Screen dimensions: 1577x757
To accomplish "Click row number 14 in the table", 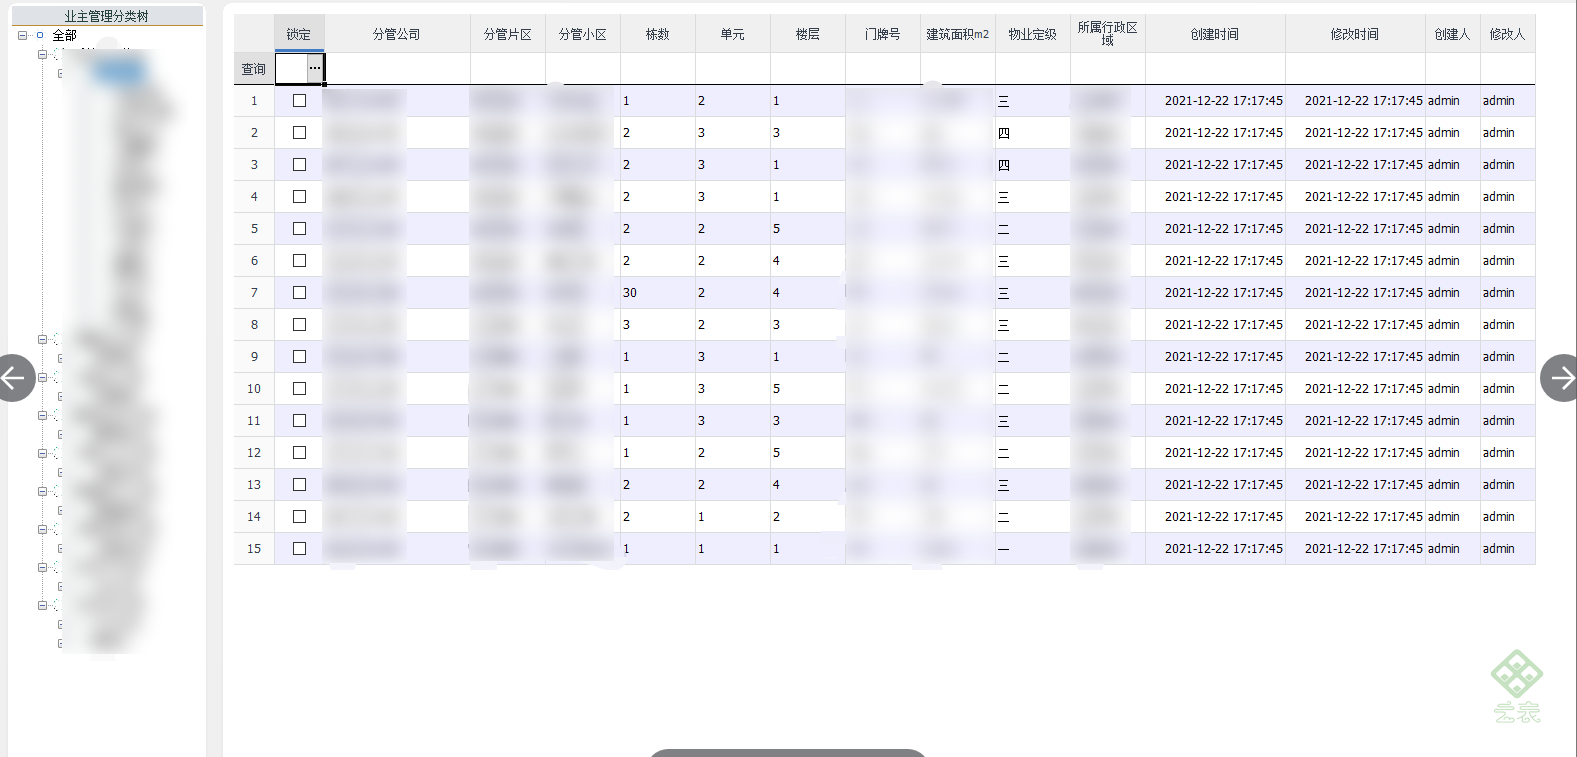I will [254, 517].
